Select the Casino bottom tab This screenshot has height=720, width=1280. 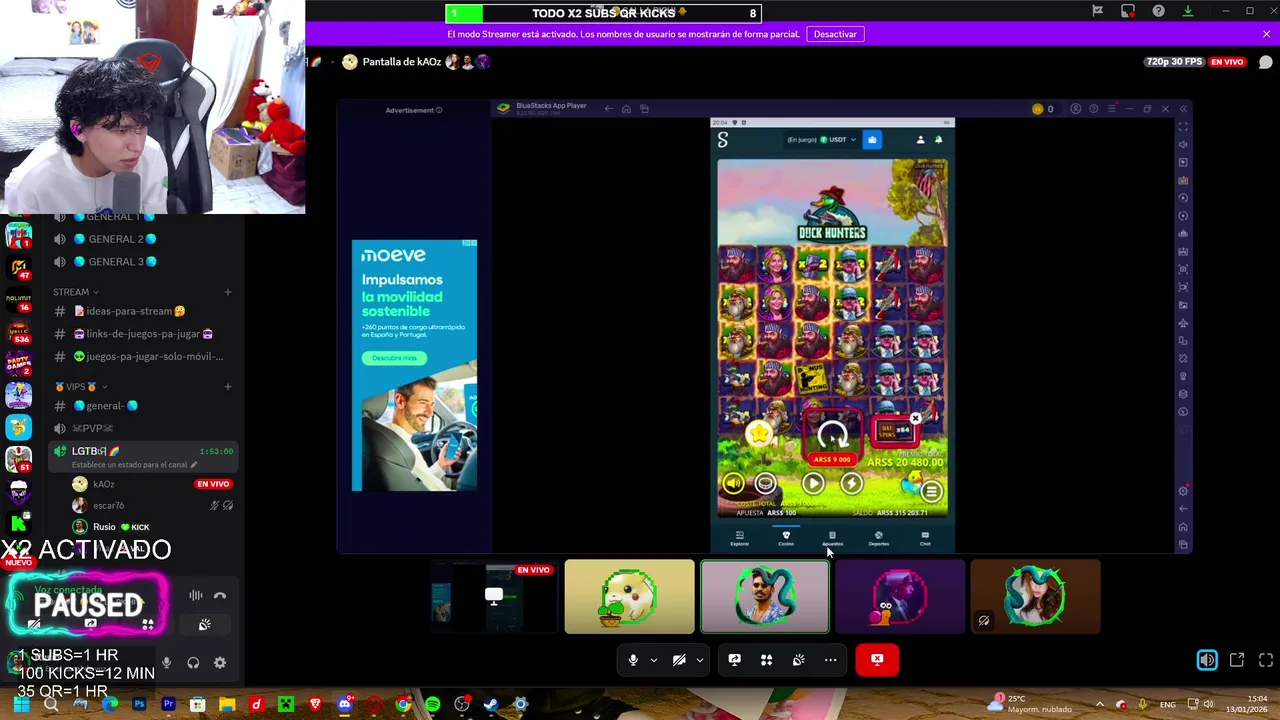(786, 538)
